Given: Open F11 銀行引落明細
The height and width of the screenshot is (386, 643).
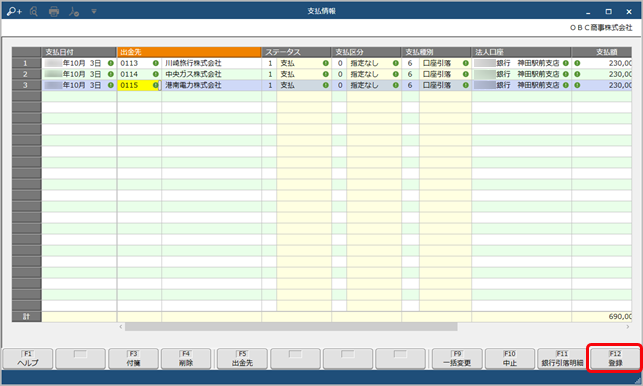Looking at the screenshot, I should coord(562,359).
